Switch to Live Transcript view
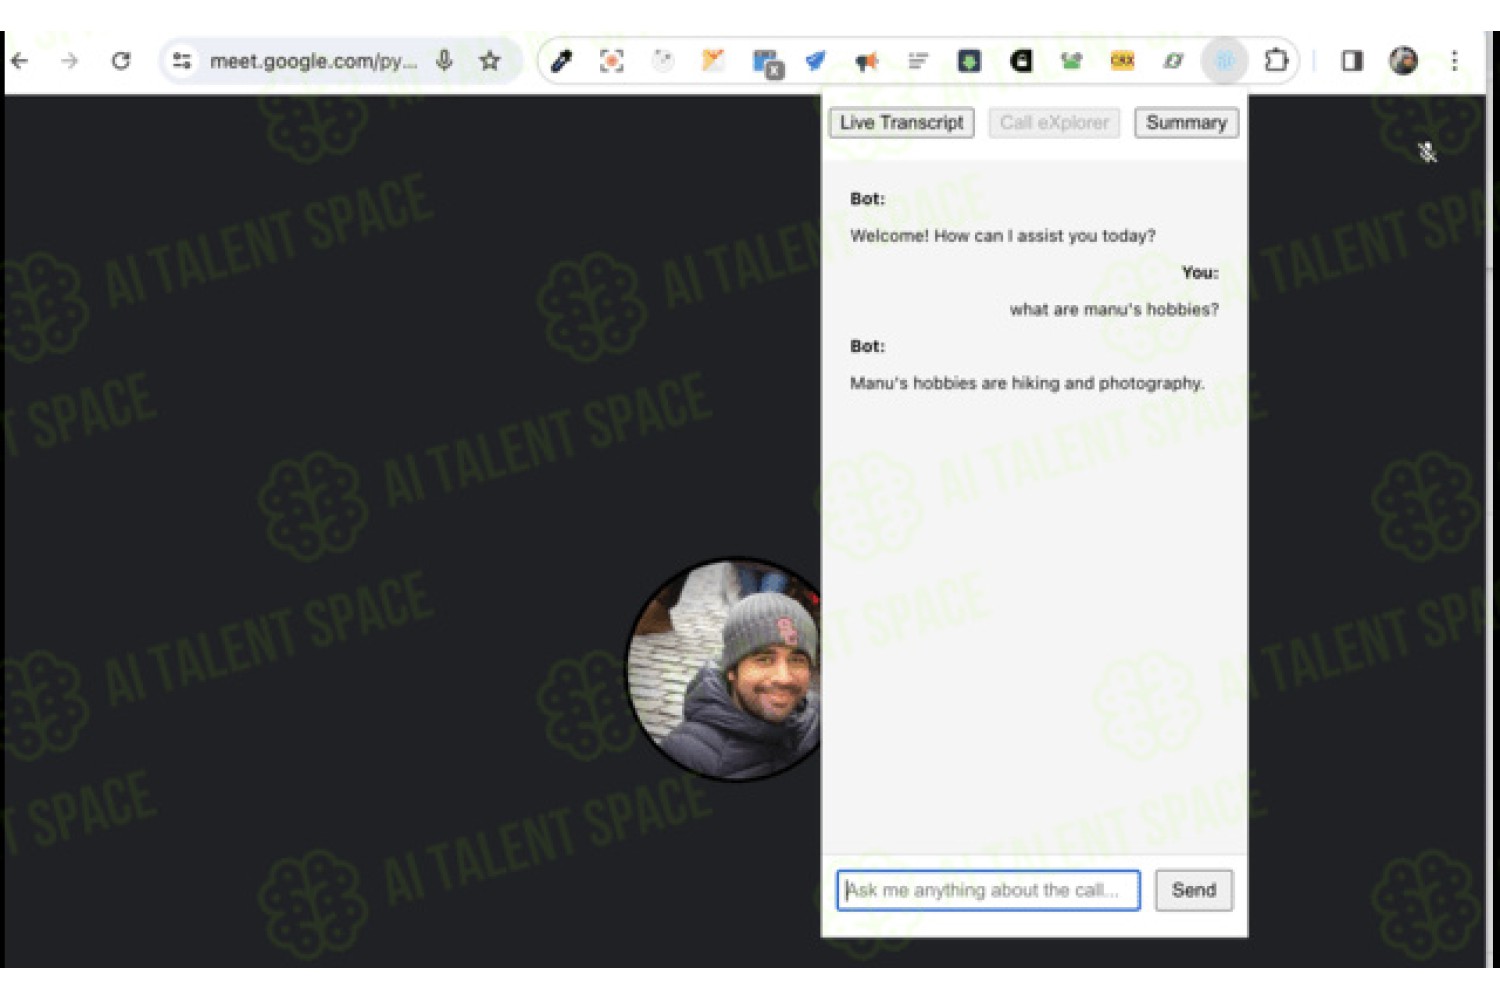 pos(901,123)
